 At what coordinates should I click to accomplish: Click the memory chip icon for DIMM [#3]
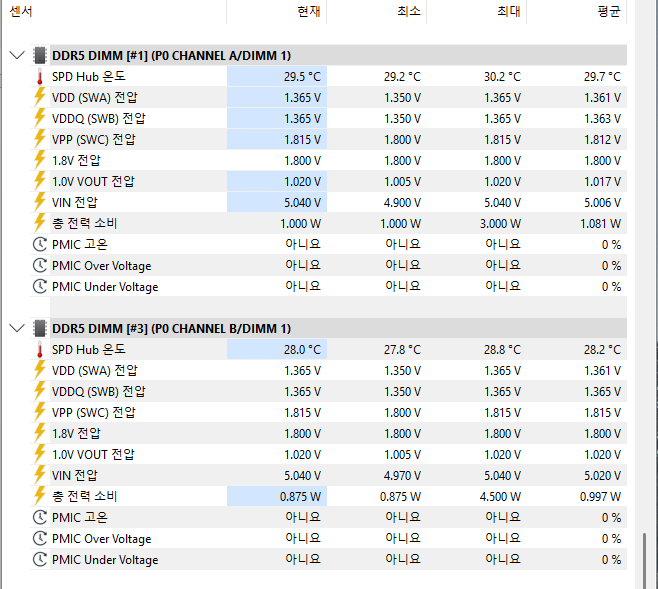tap(40, 328)
